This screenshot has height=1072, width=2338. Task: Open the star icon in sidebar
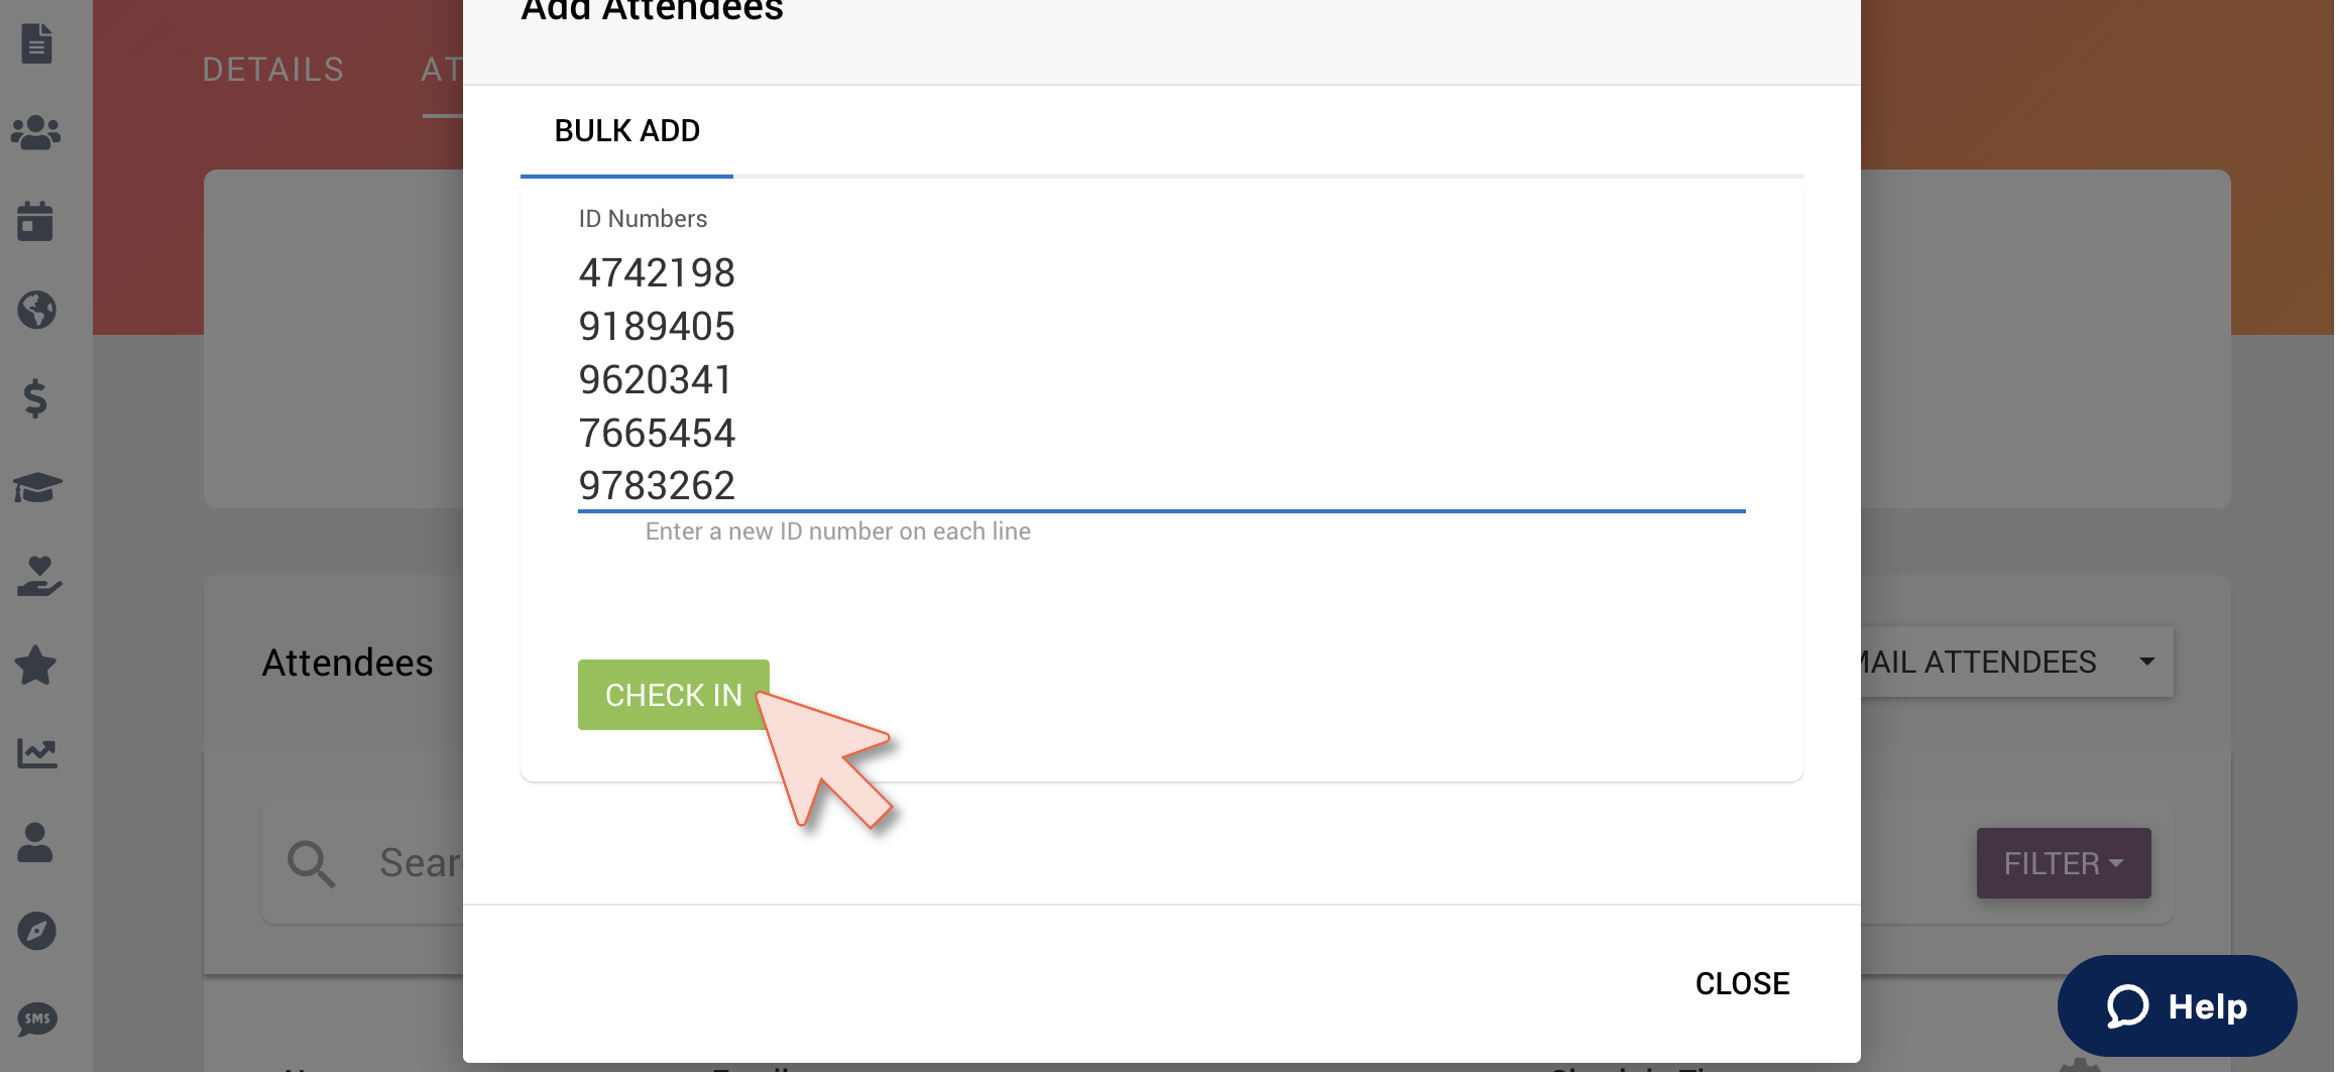coord(36,665)
